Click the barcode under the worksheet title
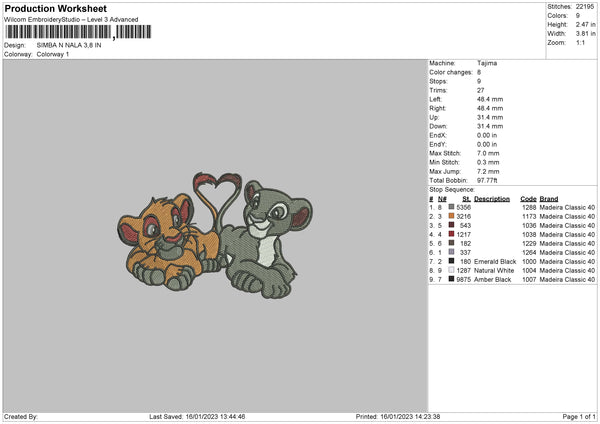This screenshot has width=600, height=424. [x=78, y=32]
